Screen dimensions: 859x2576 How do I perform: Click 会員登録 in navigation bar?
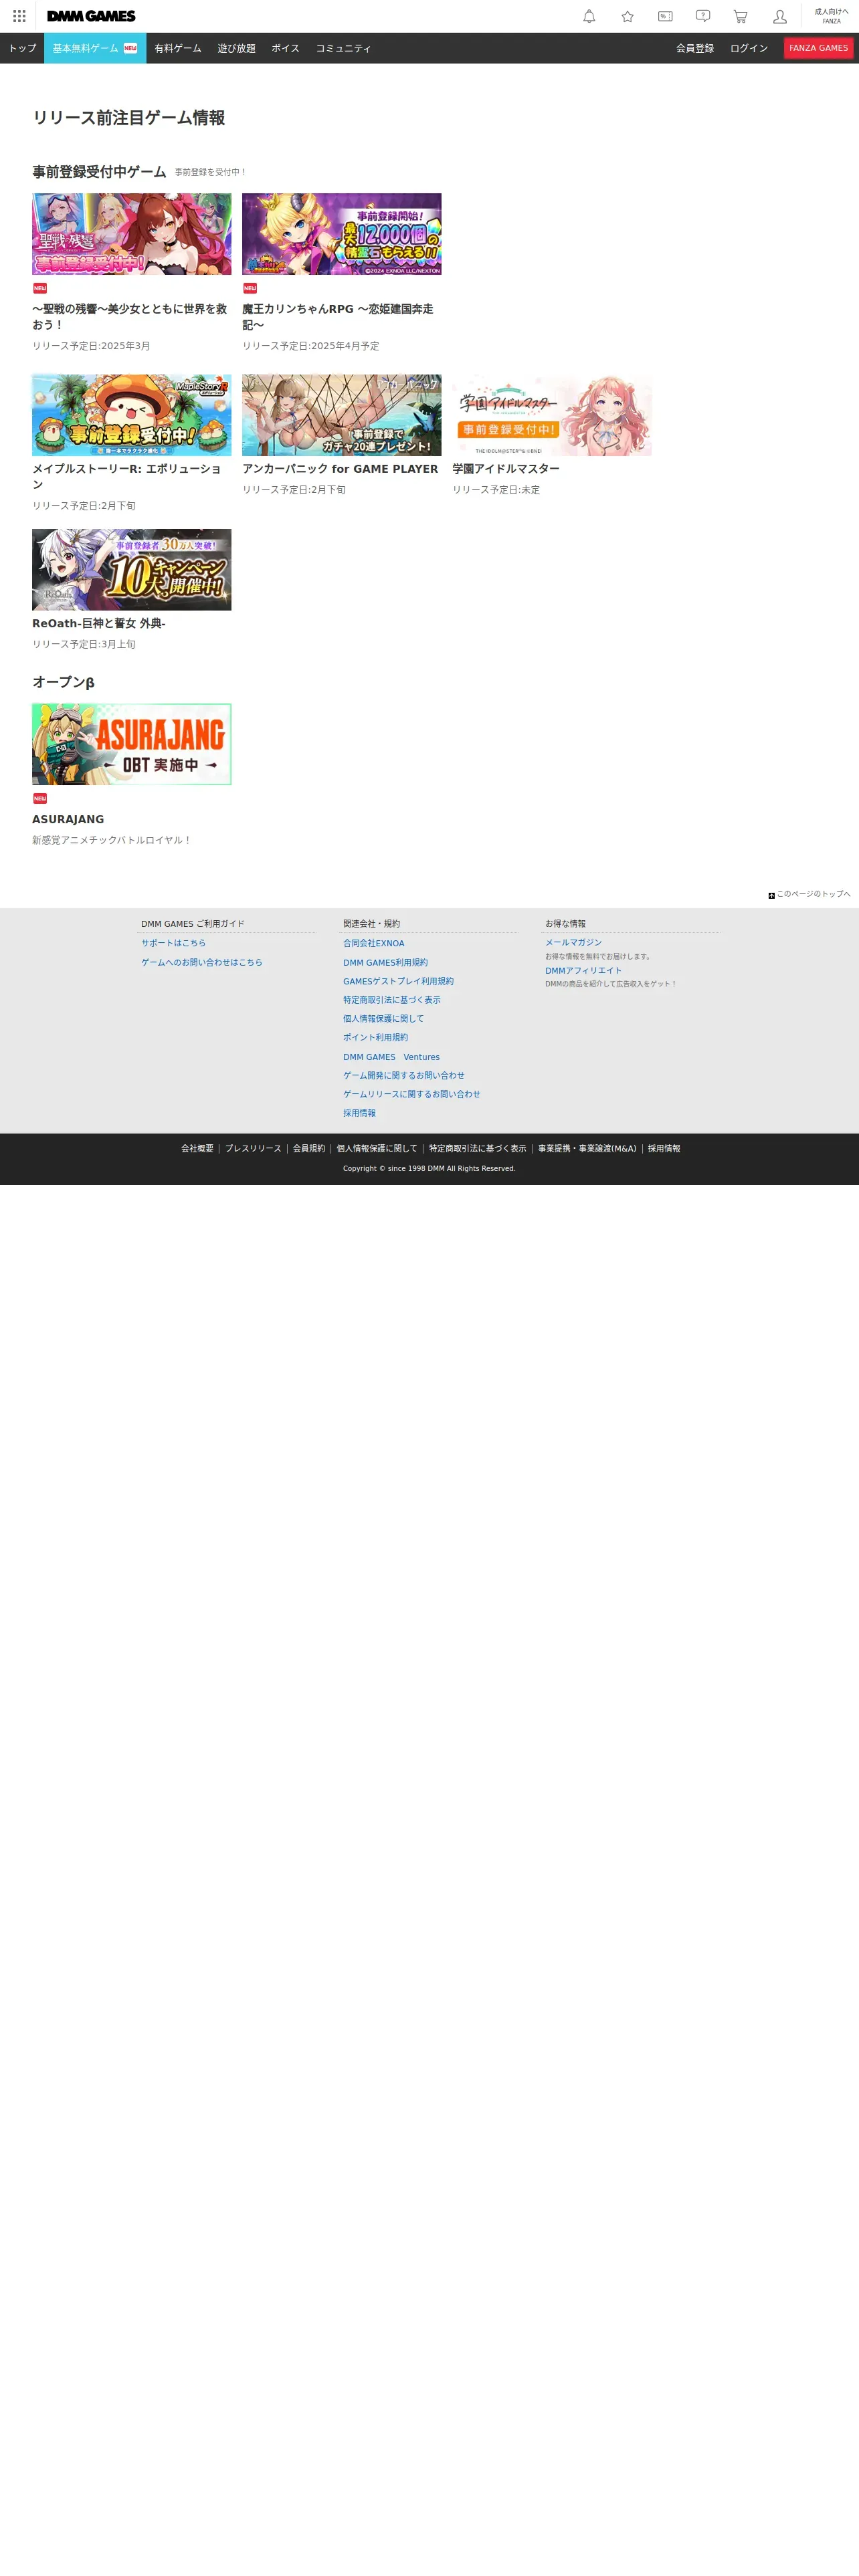(695, 48)
